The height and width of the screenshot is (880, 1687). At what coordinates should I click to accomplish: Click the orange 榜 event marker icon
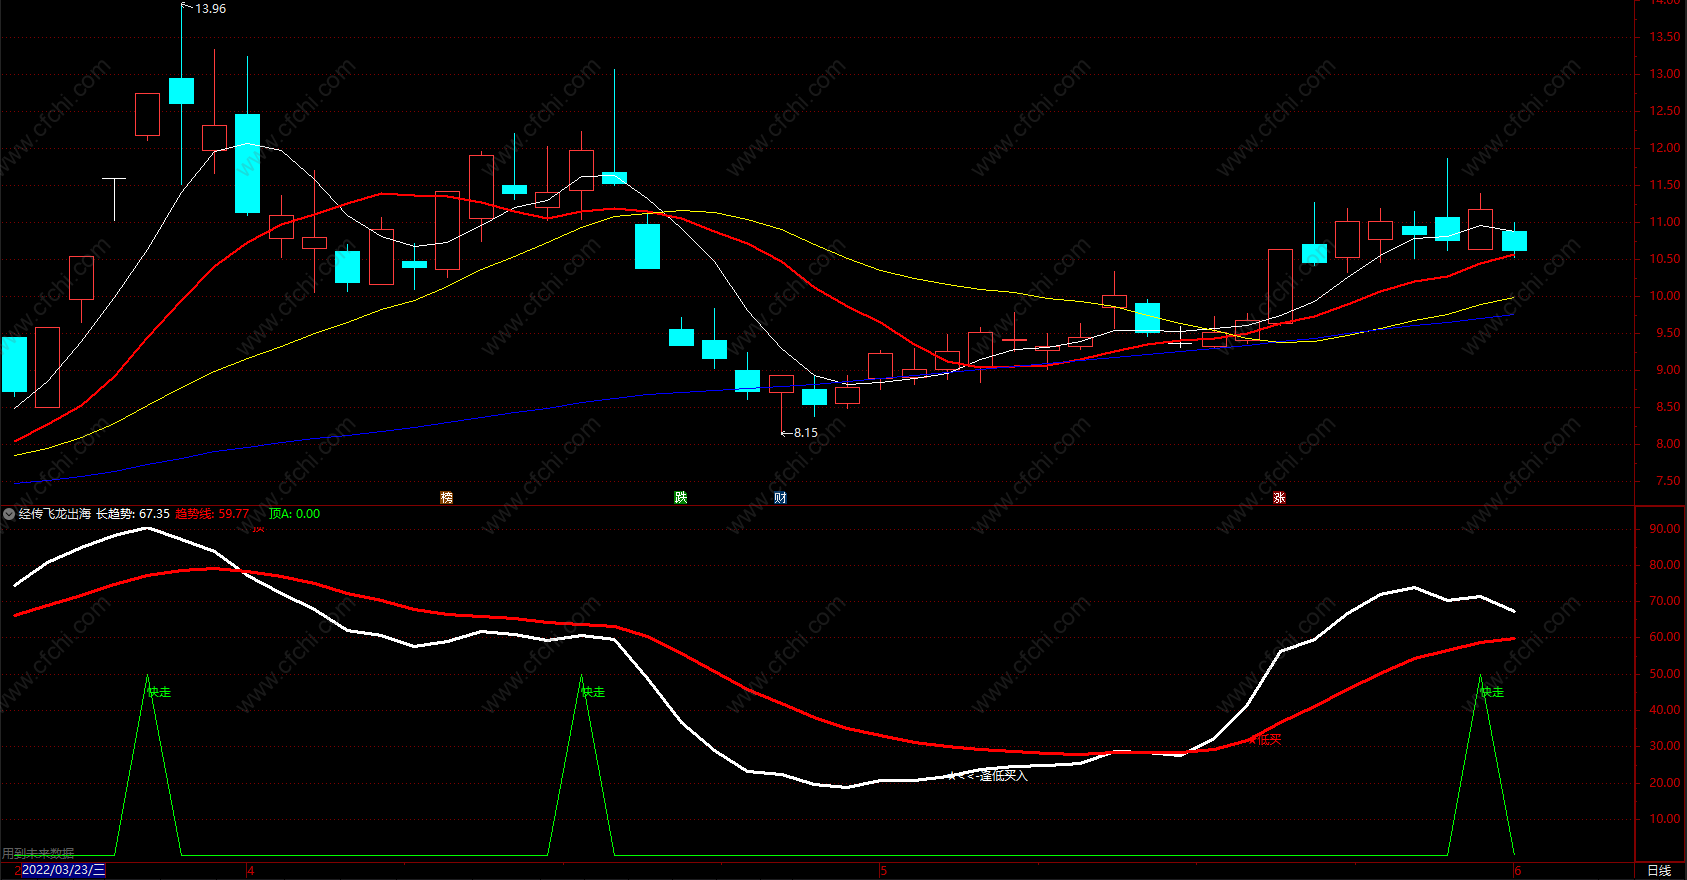click(x=447, y=498)
